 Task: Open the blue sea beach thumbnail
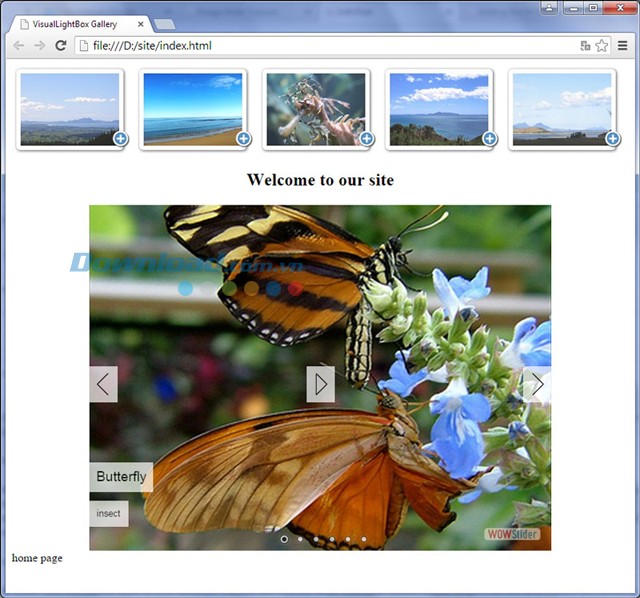point(193,108)
